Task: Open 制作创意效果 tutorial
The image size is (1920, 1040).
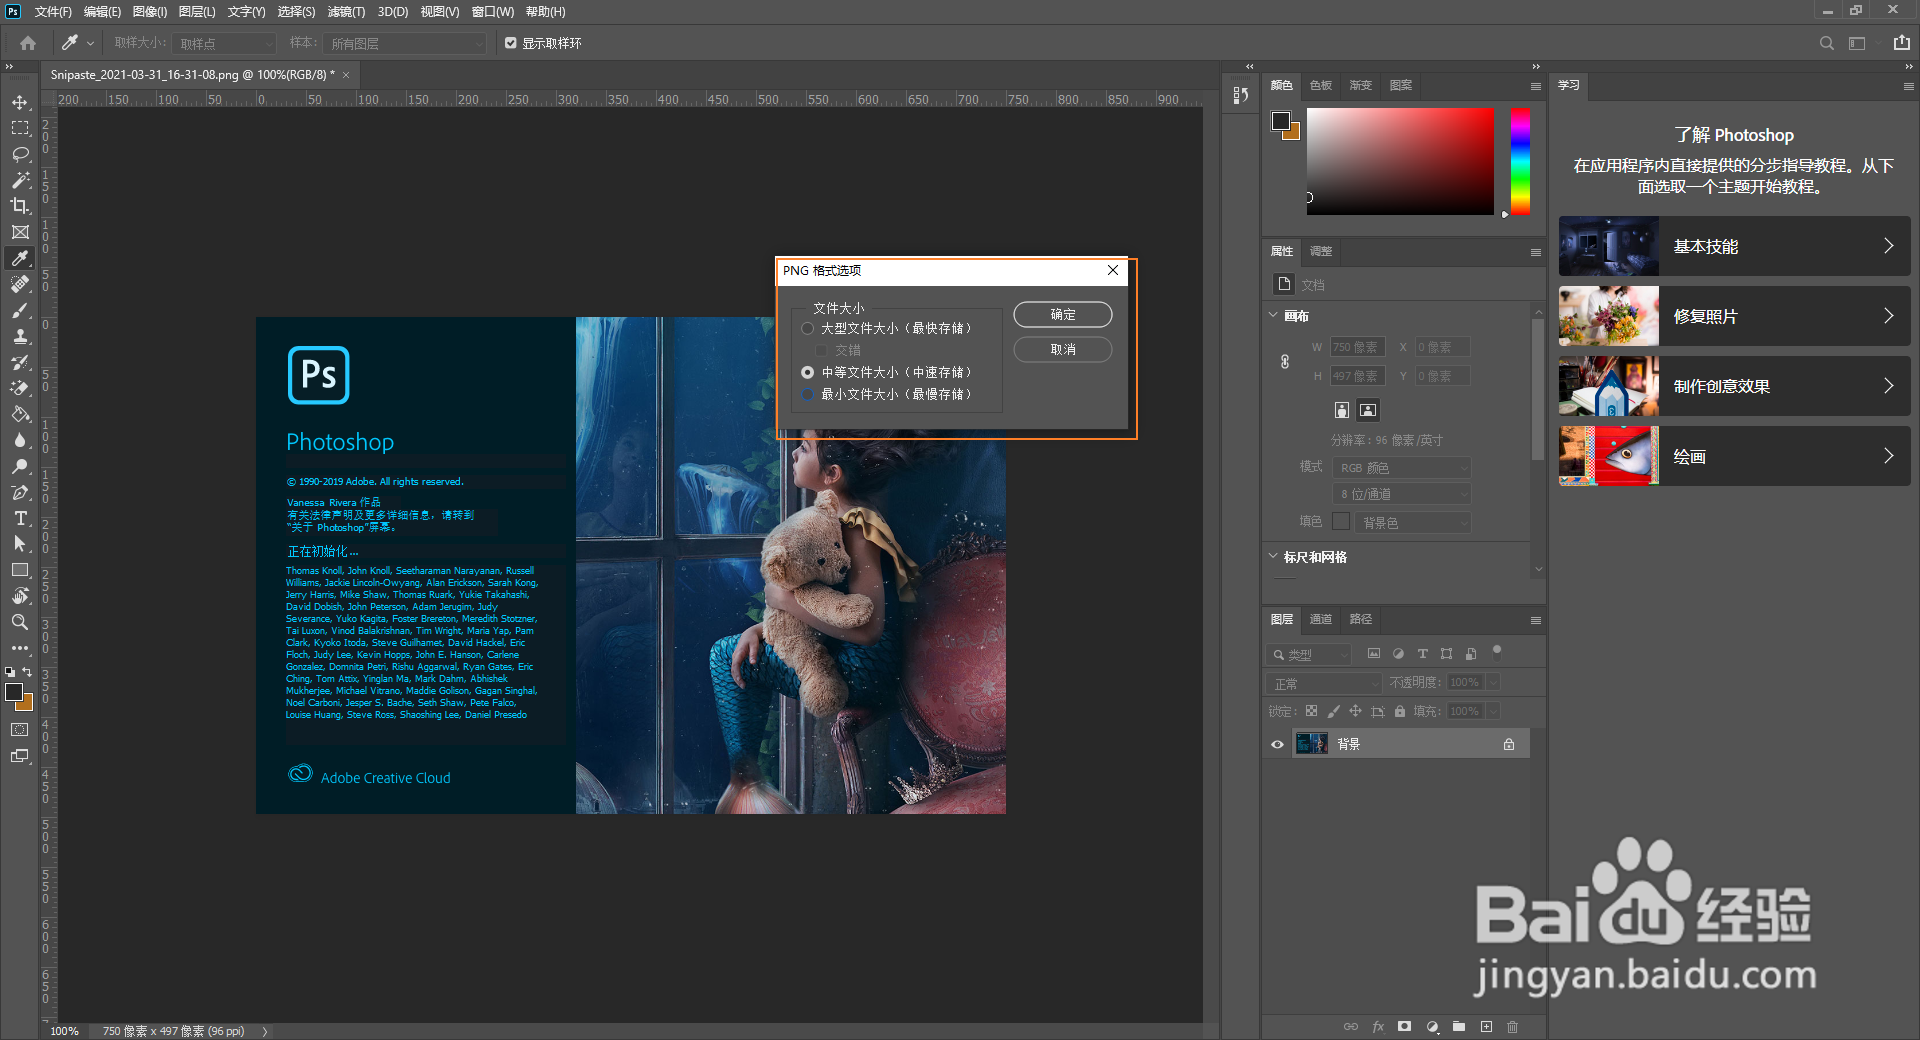Action: [x=1734, y=386]
